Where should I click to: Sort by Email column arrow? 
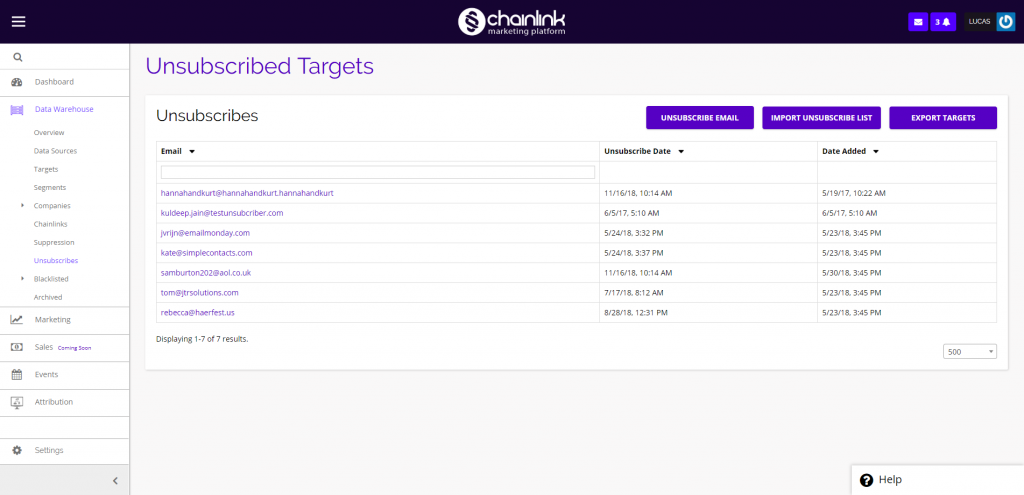(192, 152)
